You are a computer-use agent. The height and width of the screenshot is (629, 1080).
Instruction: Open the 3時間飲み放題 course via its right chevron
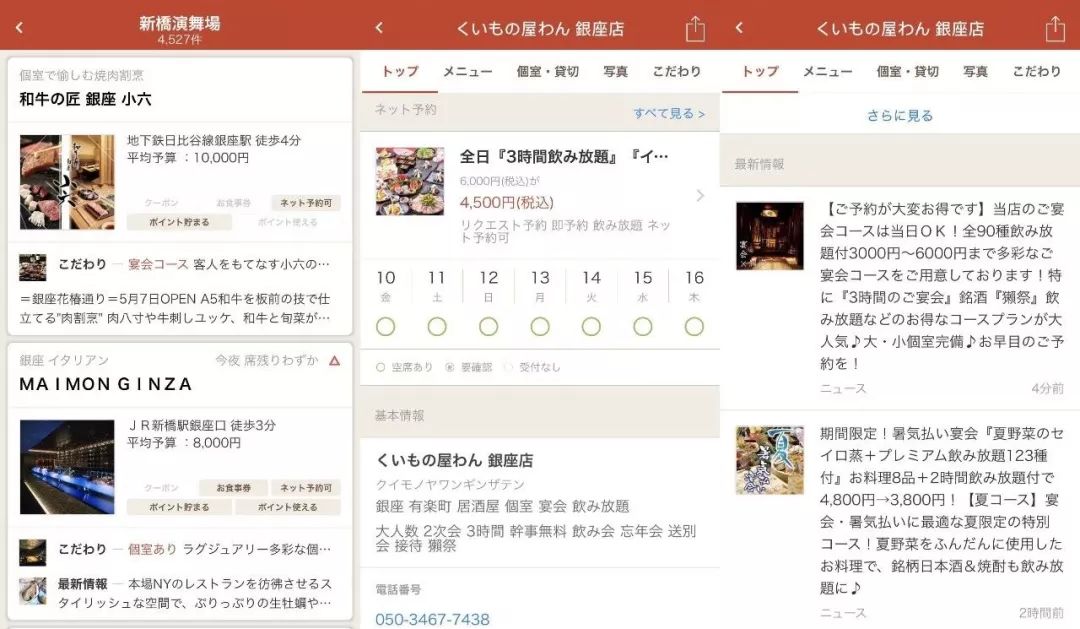tap(700, 195)
